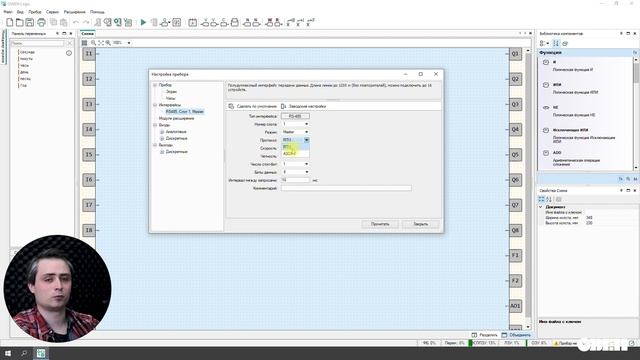Viewport: 640px width, 360px height.
Task: Select Экран in the settings tree
Action: tap(171, 92)
